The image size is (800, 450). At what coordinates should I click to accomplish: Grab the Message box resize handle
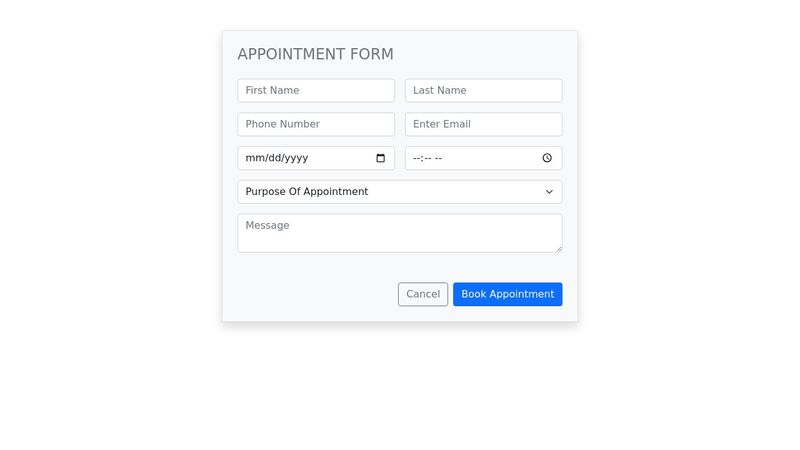point(558,248)
